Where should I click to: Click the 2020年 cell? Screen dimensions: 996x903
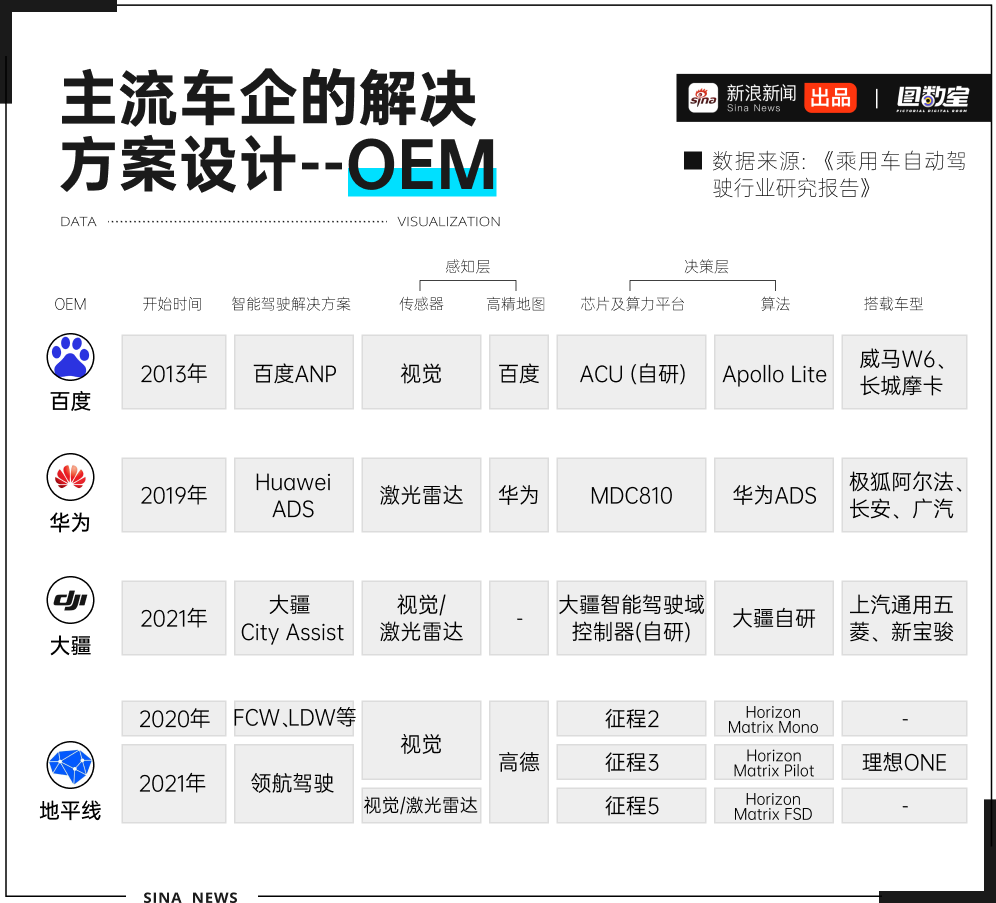[174, 719]
